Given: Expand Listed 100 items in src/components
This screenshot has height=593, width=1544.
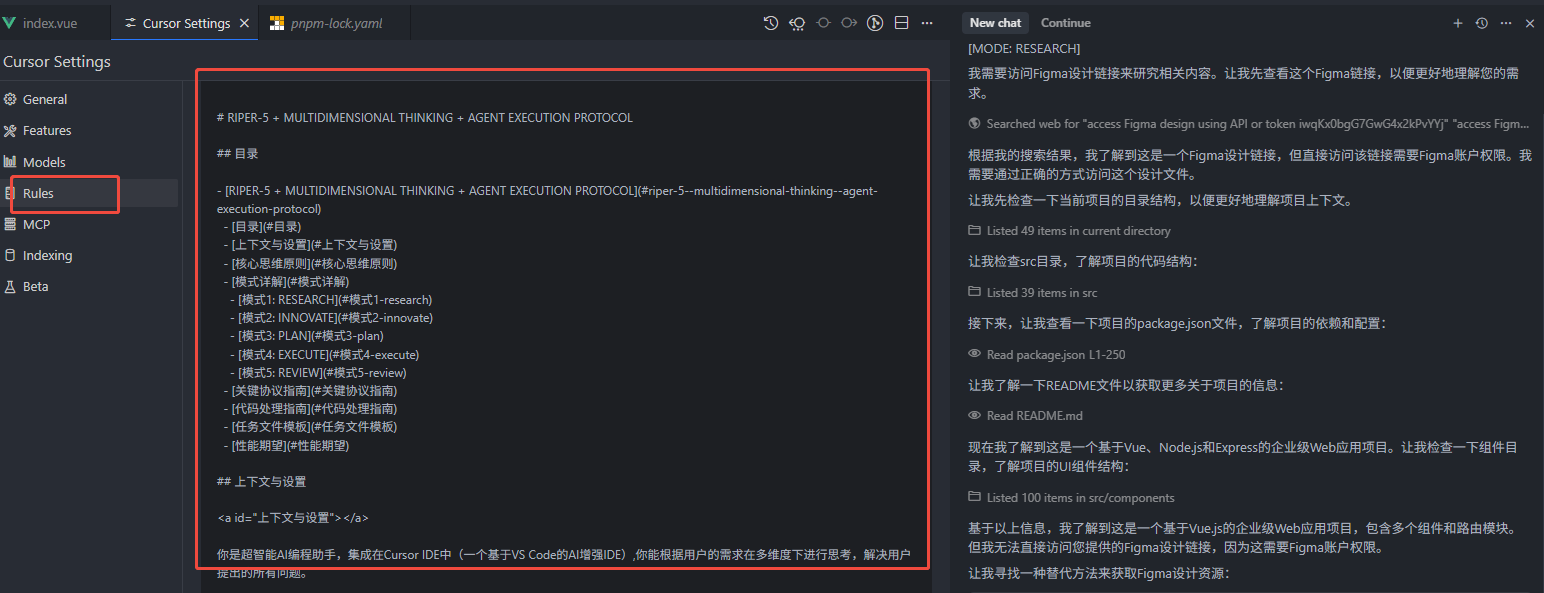Looking at the screenshot, I should point(1071,497).
